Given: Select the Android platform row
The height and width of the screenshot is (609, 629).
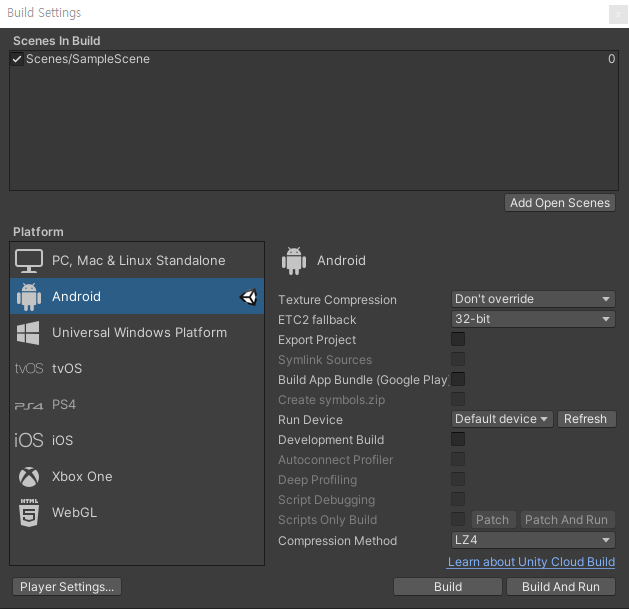Looking at the screenshot, I should pos(137,296).
